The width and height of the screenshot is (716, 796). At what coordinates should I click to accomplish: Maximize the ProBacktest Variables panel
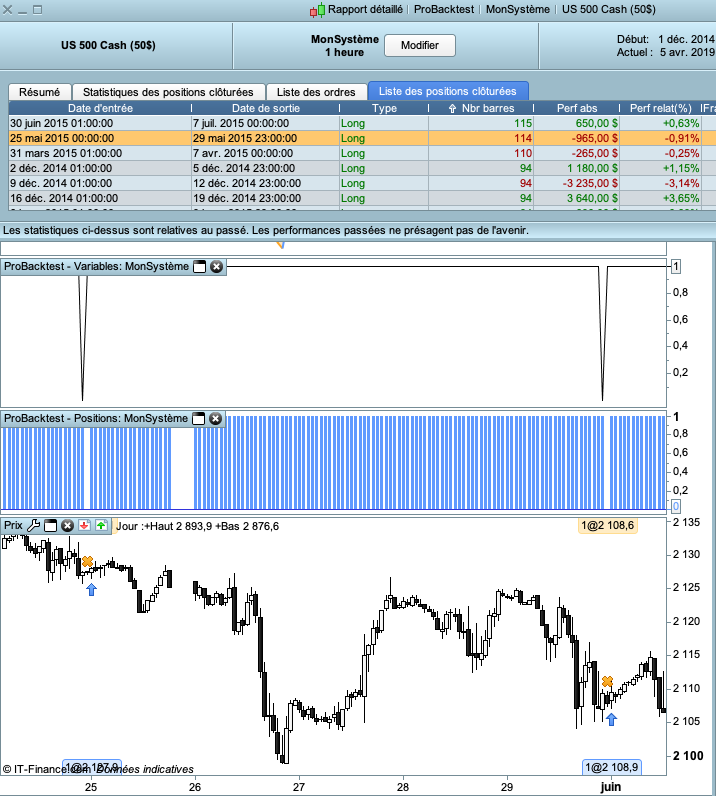click(200, 267)
